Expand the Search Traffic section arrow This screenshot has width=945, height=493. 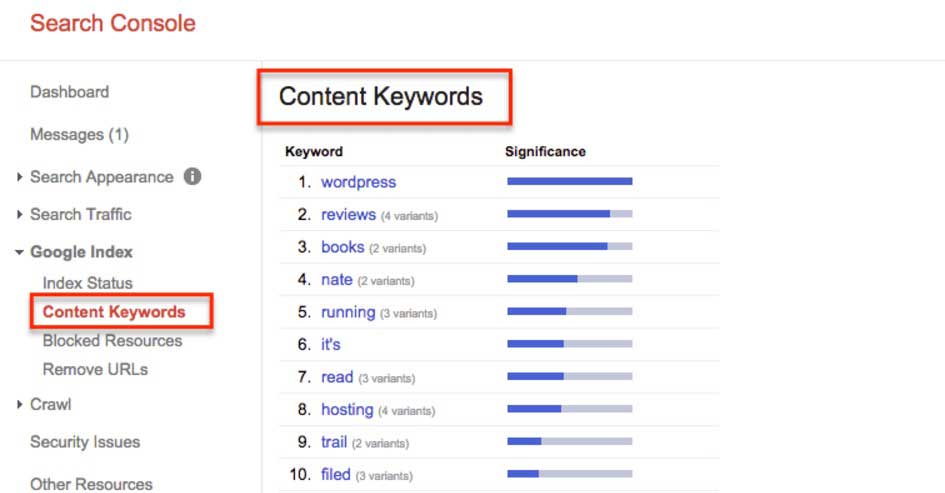coord(19,215)
